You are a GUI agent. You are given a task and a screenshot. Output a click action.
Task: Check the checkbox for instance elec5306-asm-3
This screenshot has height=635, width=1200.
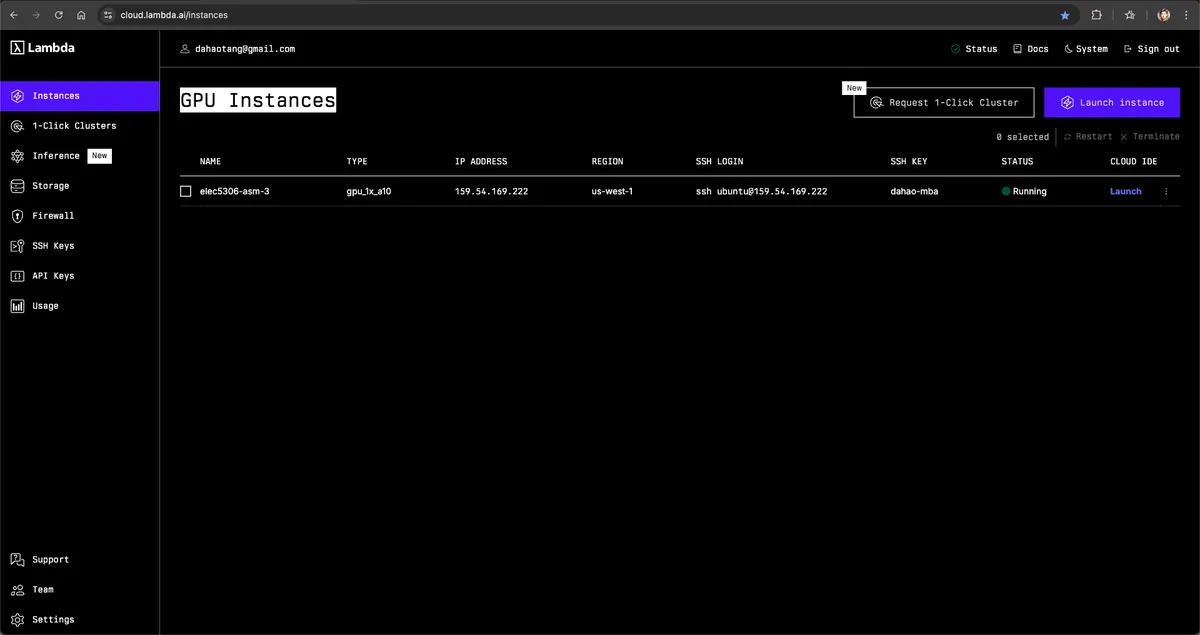pos(186,191)
